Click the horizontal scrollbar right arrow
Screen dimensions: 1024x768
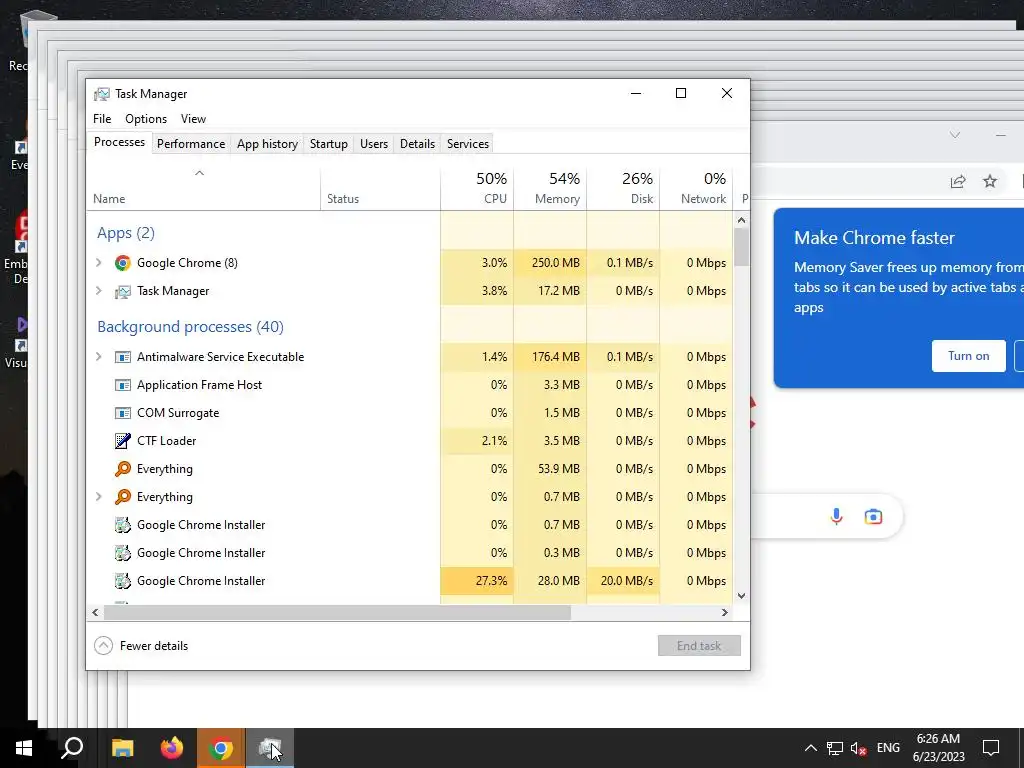[x=724, y=613]
